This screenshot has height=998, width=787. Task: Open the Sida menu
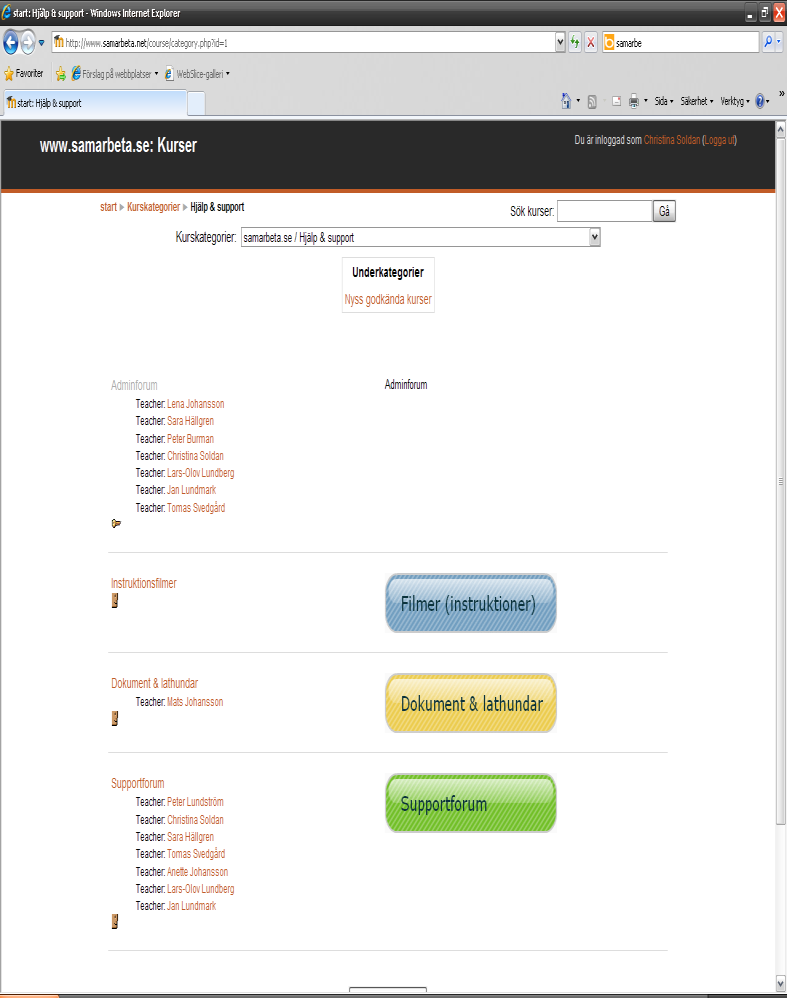pos(663,101)
